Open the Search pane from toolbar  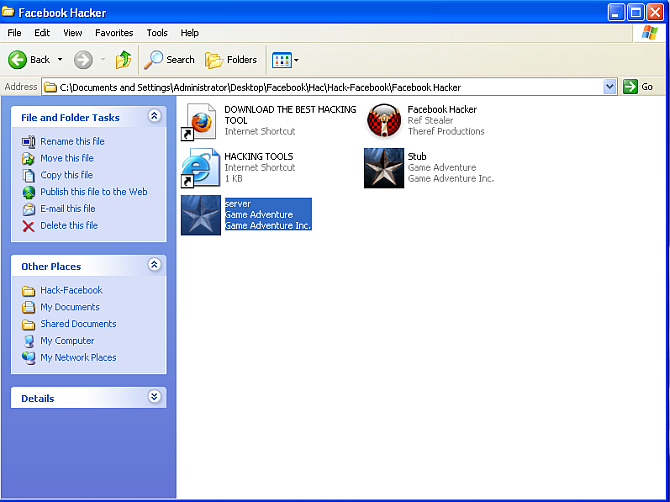coord(169,59)
